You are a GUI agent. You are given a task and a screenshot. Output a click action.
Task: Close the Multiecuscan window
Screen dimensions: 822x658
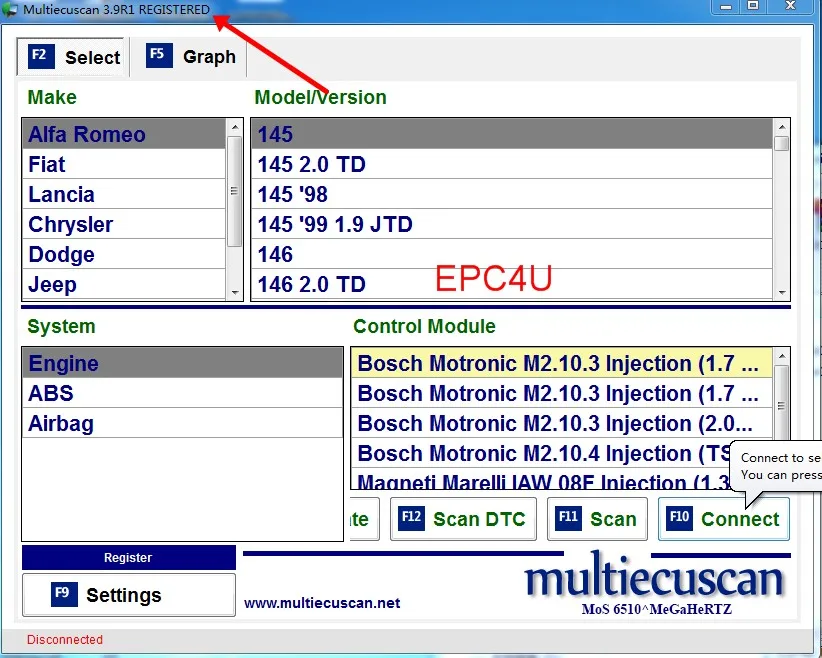(791, 6)
